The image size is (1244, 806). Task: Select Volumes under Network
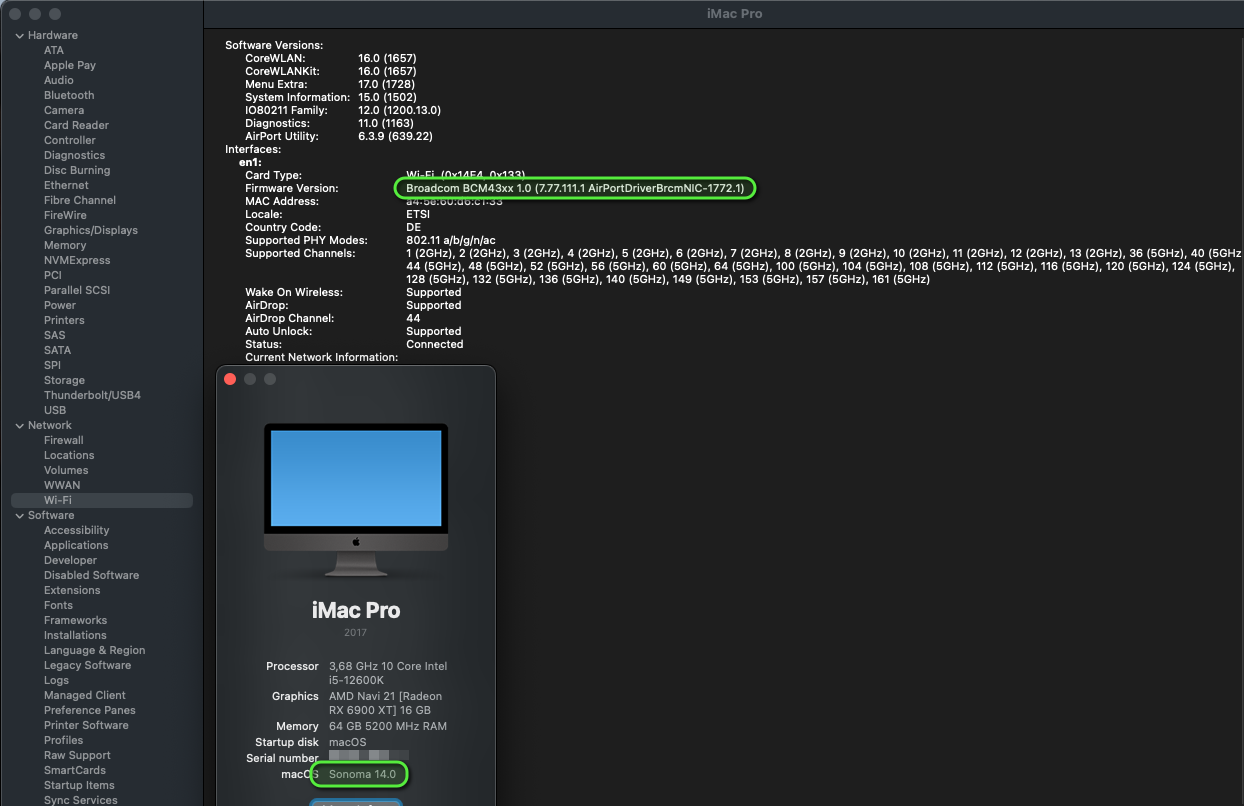click(x=66, y=470)
